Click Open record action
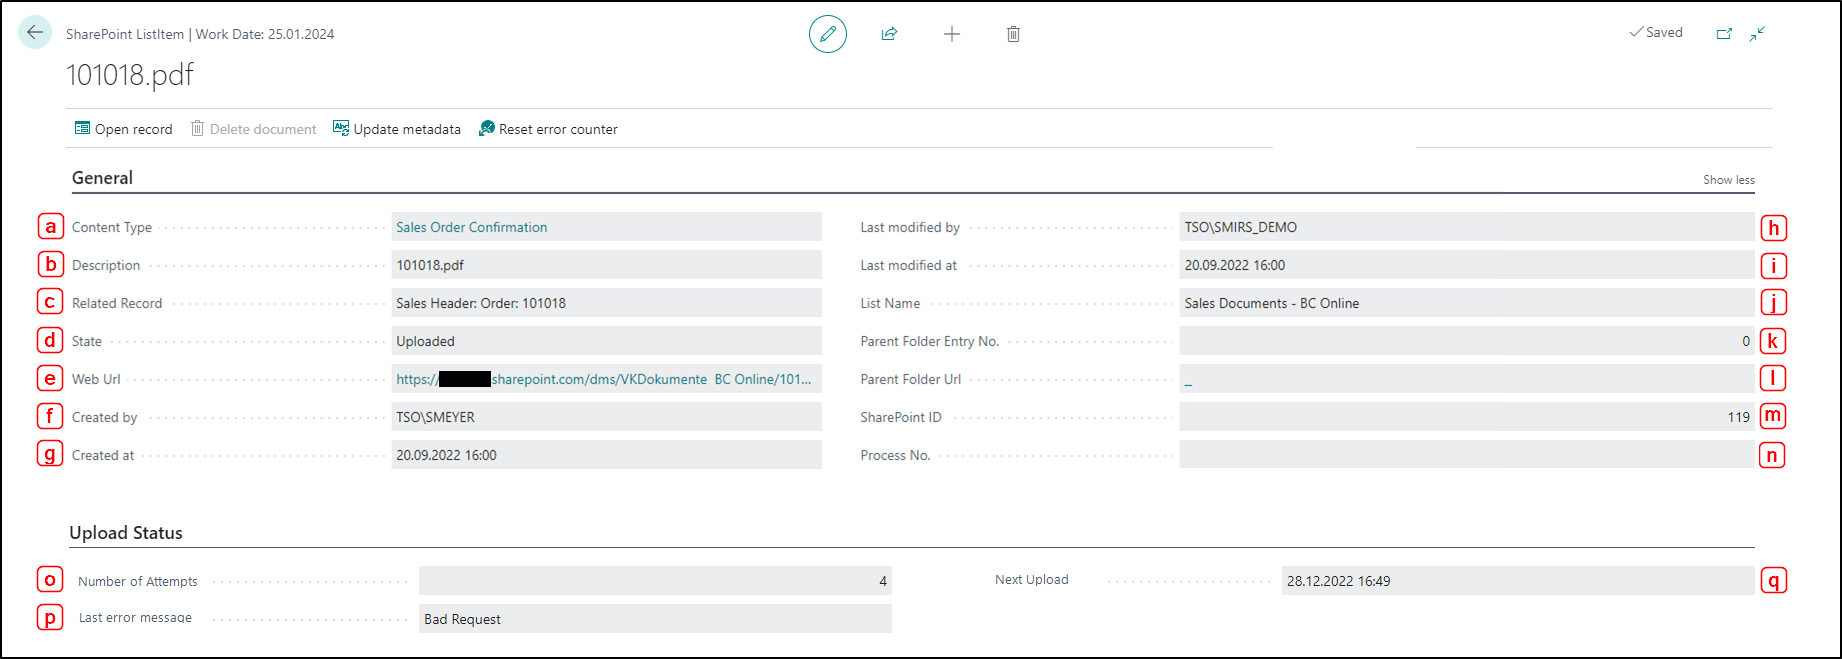1842x659 pixels. 124,129
